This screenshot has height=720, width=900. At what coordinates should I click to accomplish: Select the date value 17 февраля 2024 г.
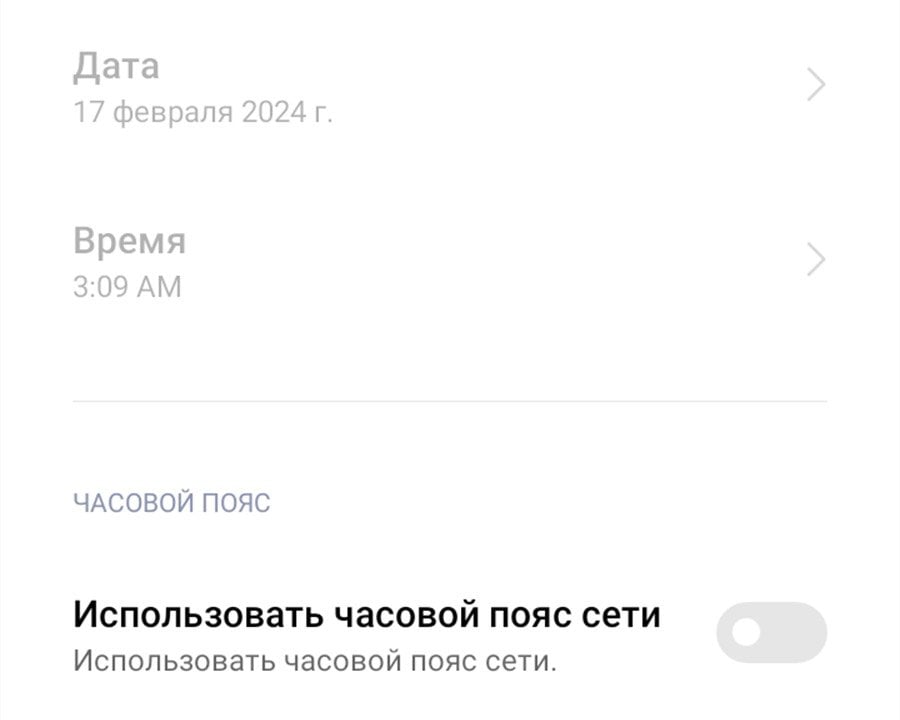pyautogui.click(x=203, y=112)
